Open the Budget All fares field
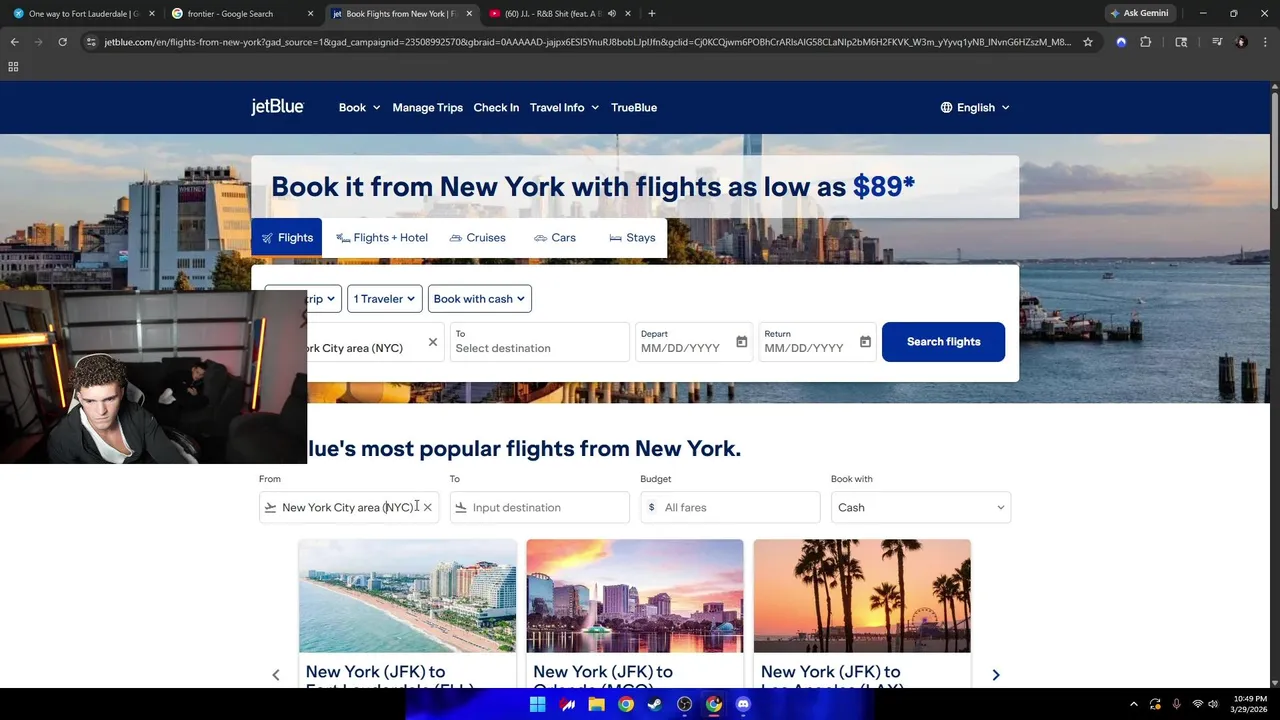 click(730, 507)
